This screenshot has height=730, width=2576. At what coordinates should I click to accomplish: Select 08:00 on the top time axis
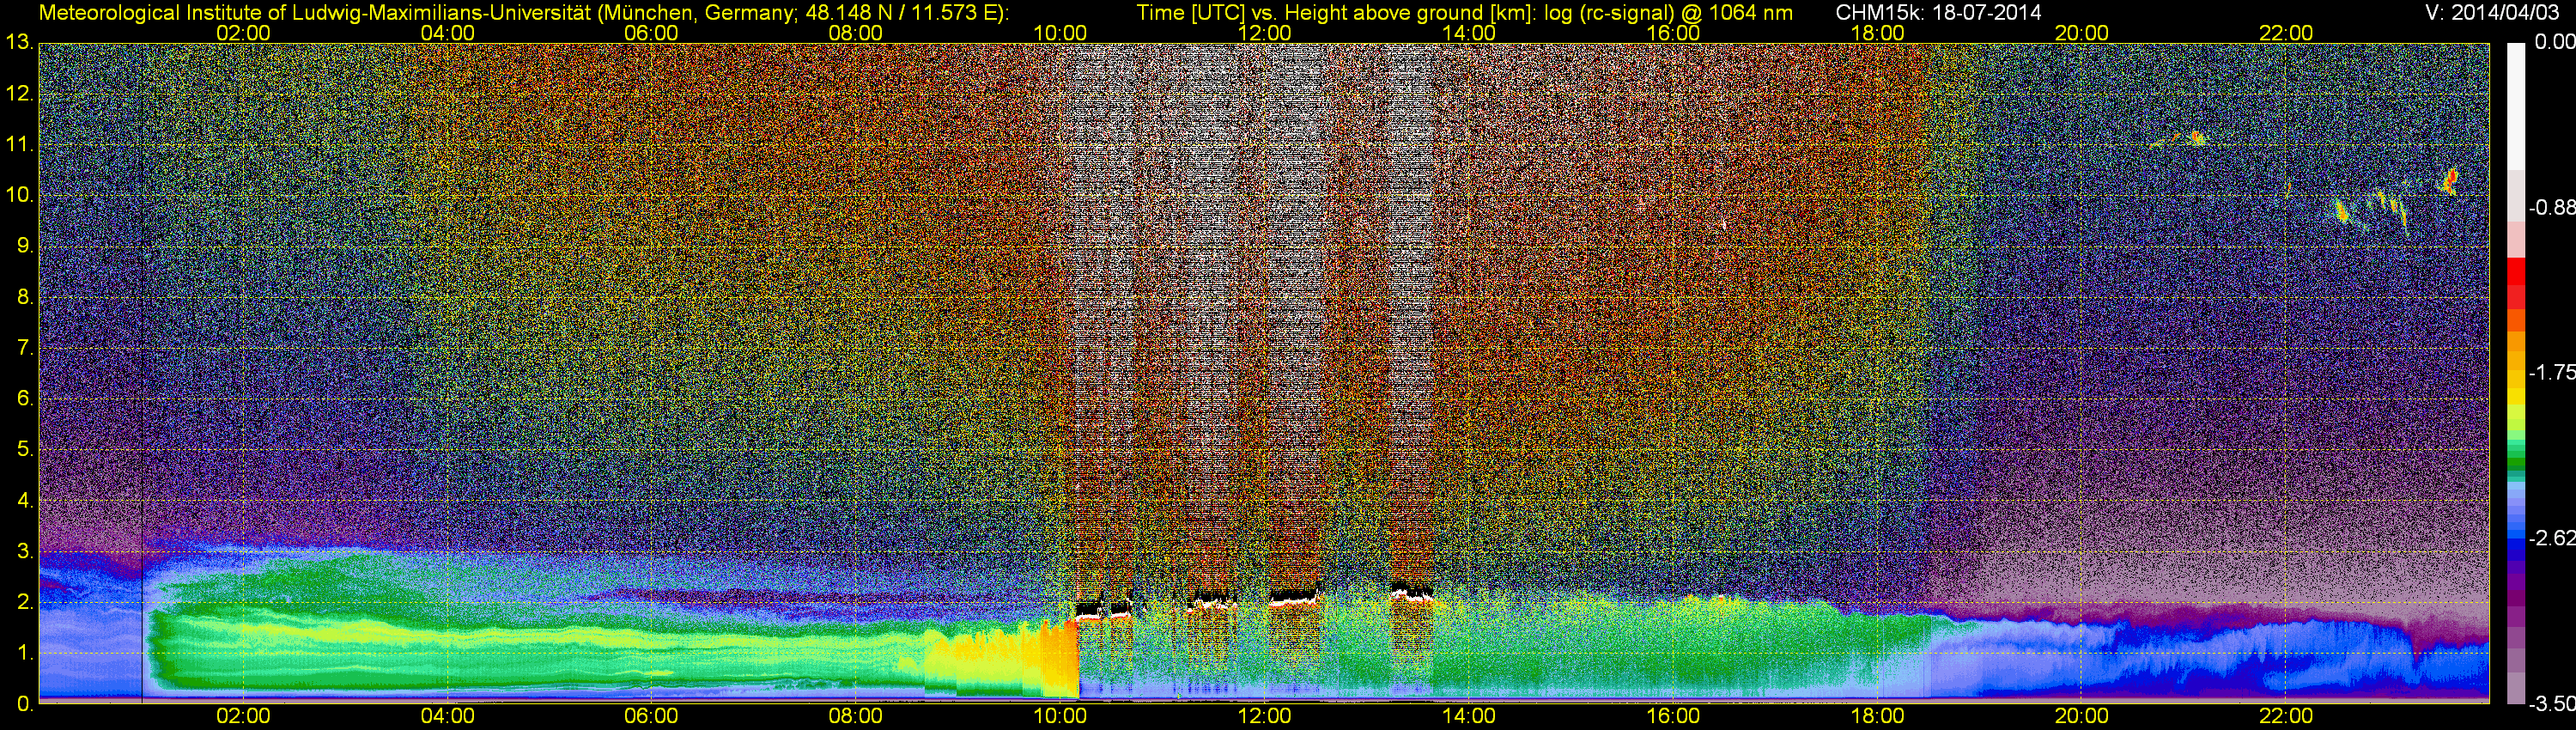[856, 33]
